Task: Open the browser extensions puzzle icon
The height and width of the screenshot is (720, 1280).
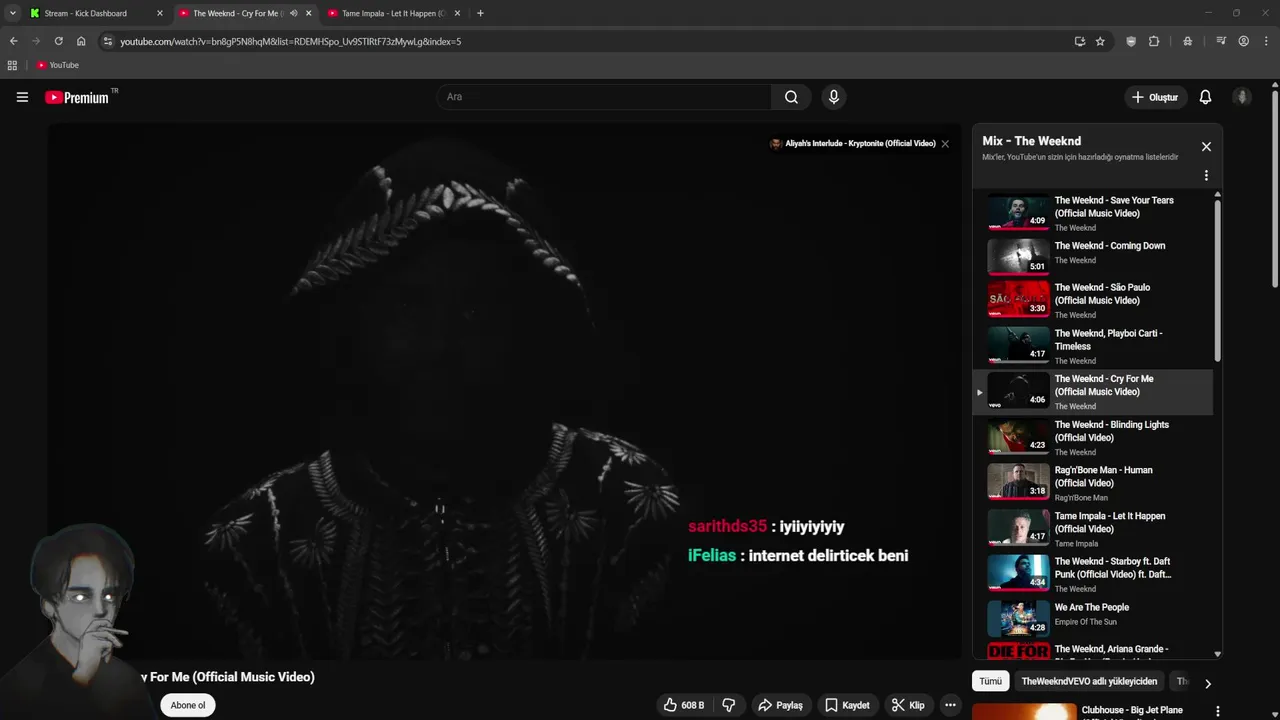Action: [x=1154, y=41]
